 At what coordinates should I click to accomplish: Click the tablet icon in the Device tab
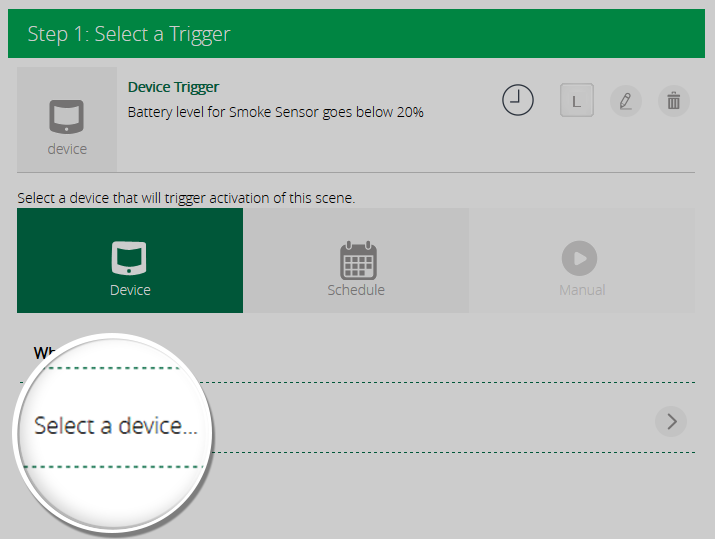[x=130, y=258]
